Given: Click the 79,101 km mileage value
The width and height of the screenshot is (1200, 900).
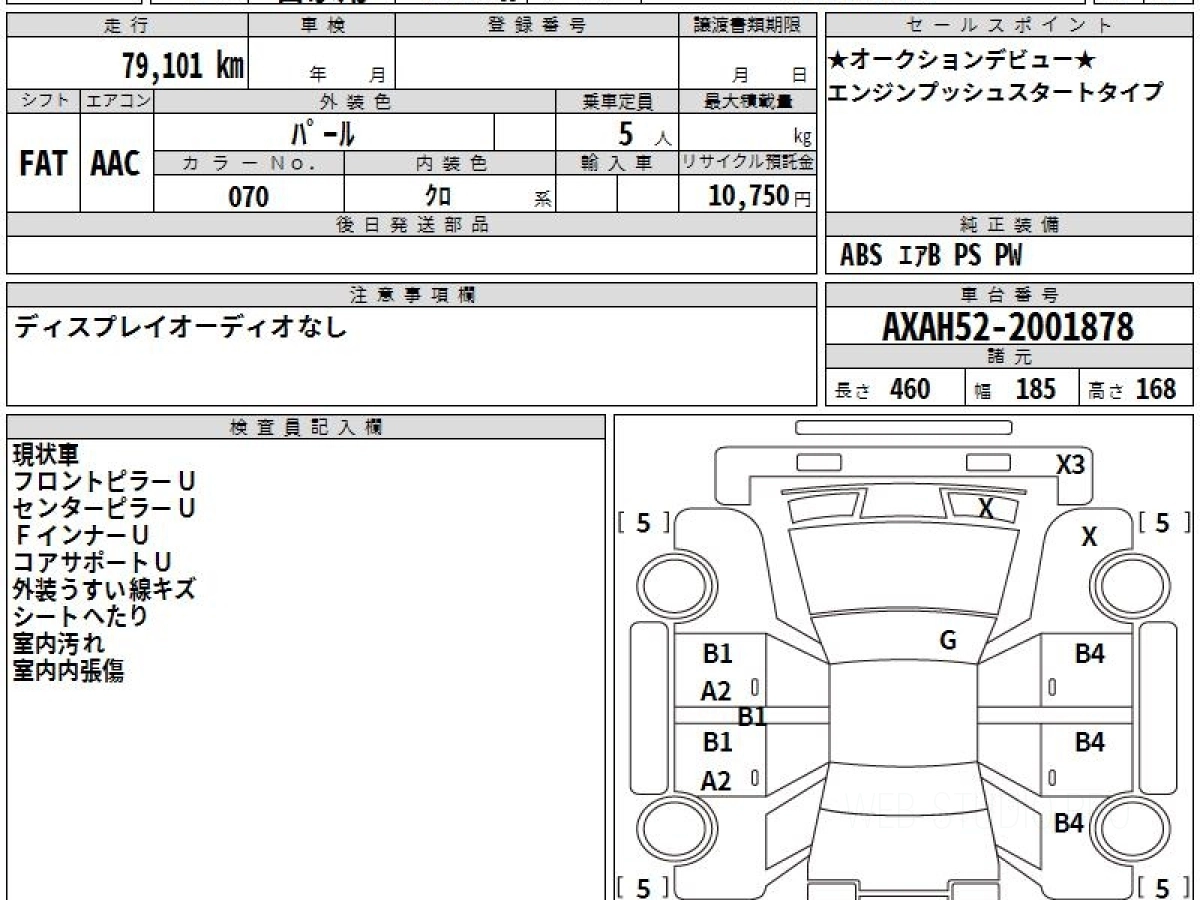Looking at the screenshot, I should (x=183, y=67).
